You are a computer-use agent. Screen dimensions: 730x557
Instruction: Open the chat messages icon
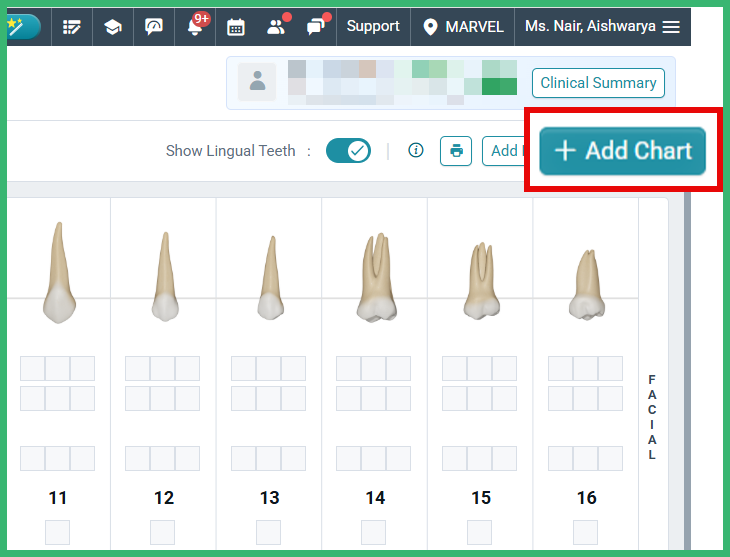pos(316,27)
